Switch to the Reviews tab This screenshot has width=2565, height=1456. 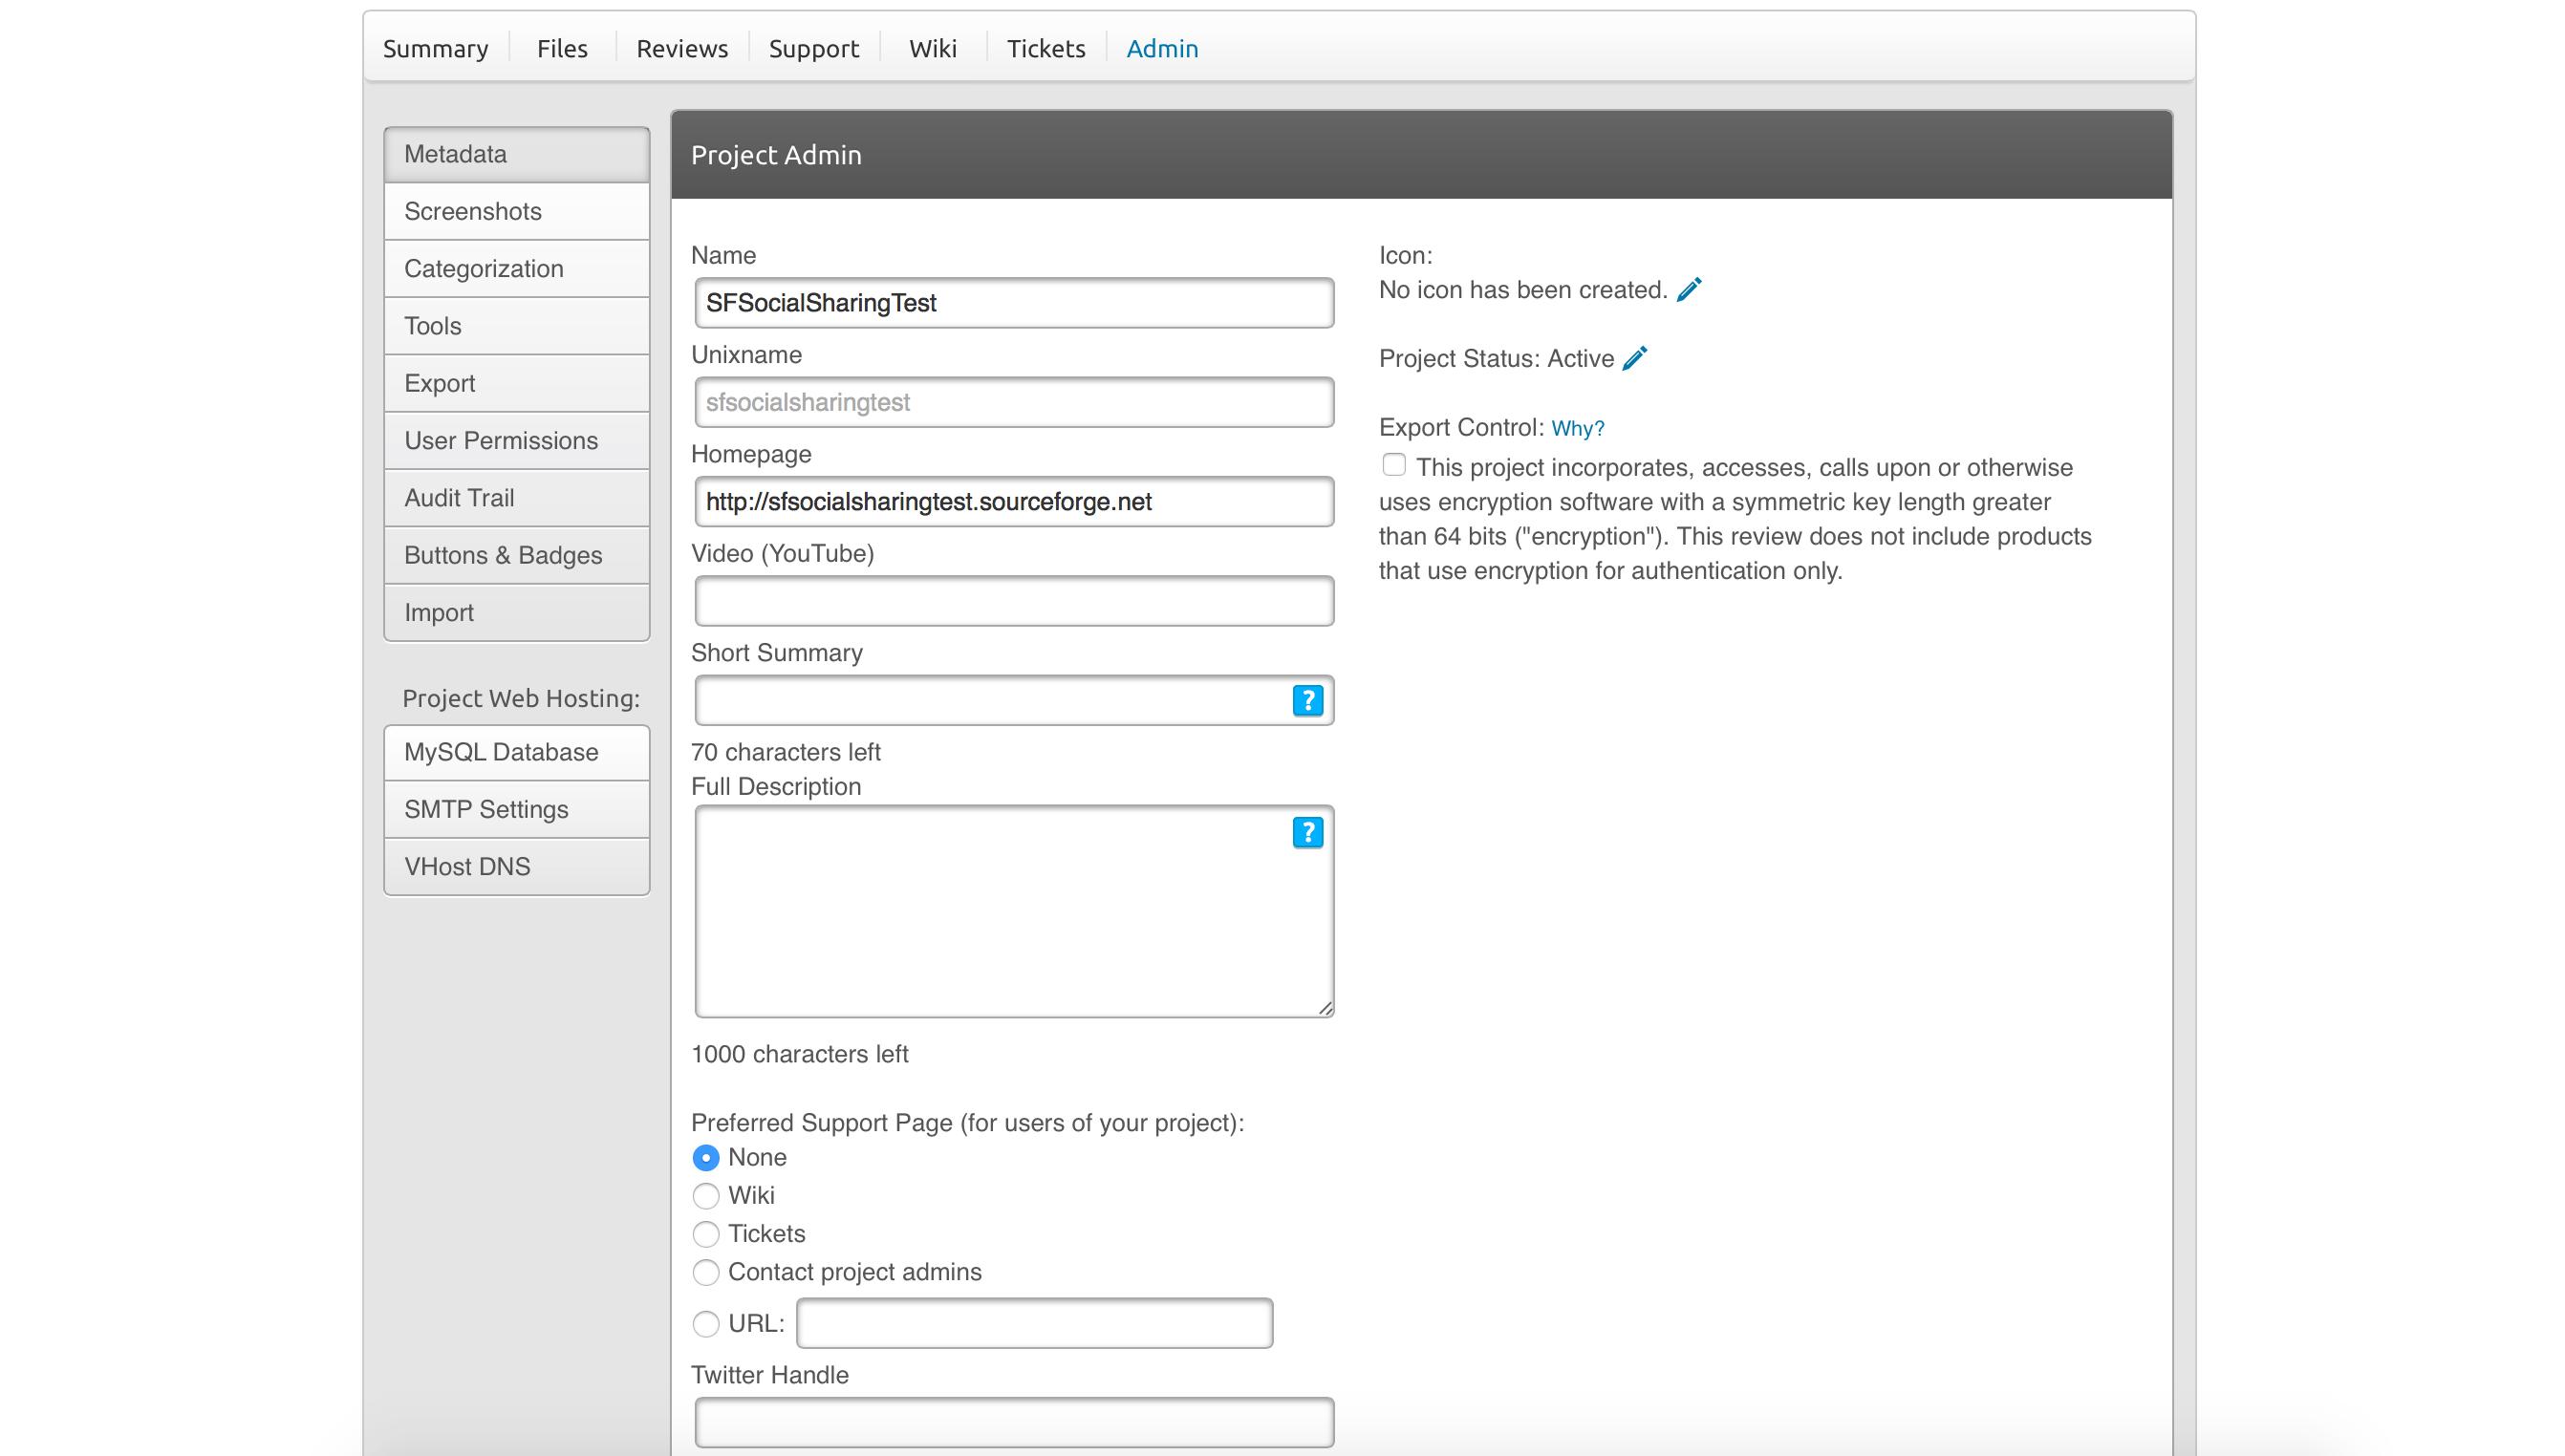tap(682, 48)
